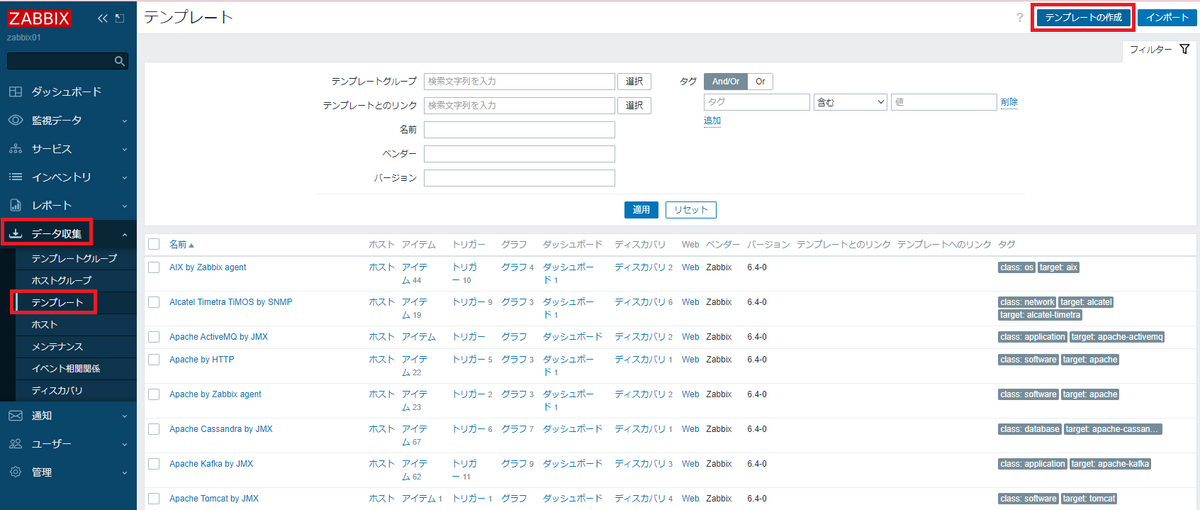Click the search magnifier icon in sidebar
Screen dimensions: 1200x510
(120, 61)
